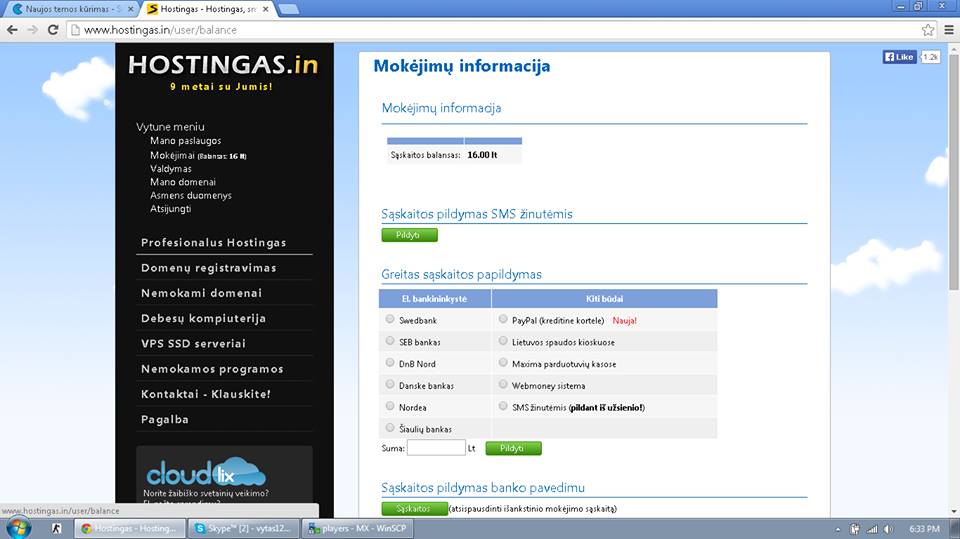This screenshot has width=960, height=539.
Task: Click the taskbar clock 6:33 PM
Action: pyautogui.click(x=924, y=529)
